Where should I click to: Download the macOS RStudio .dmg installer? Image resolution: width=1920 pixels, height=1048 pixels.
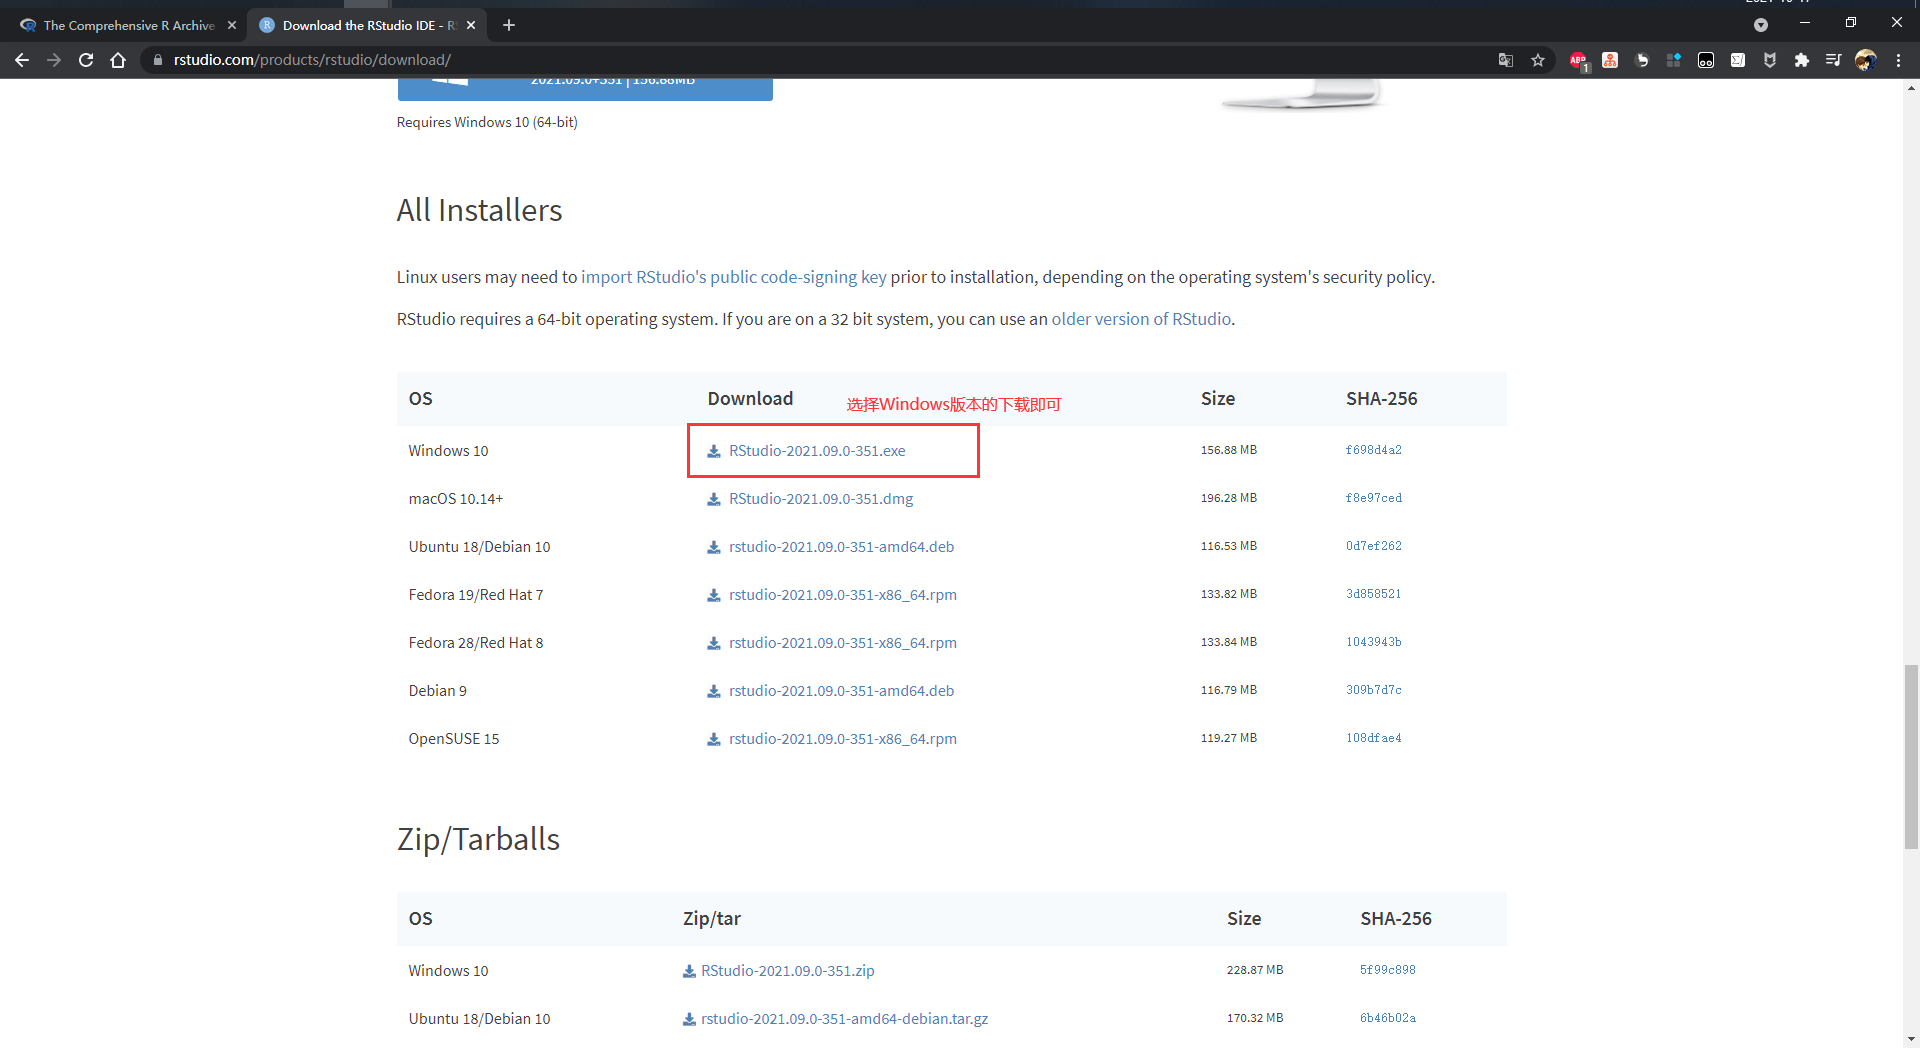point(820,499)
